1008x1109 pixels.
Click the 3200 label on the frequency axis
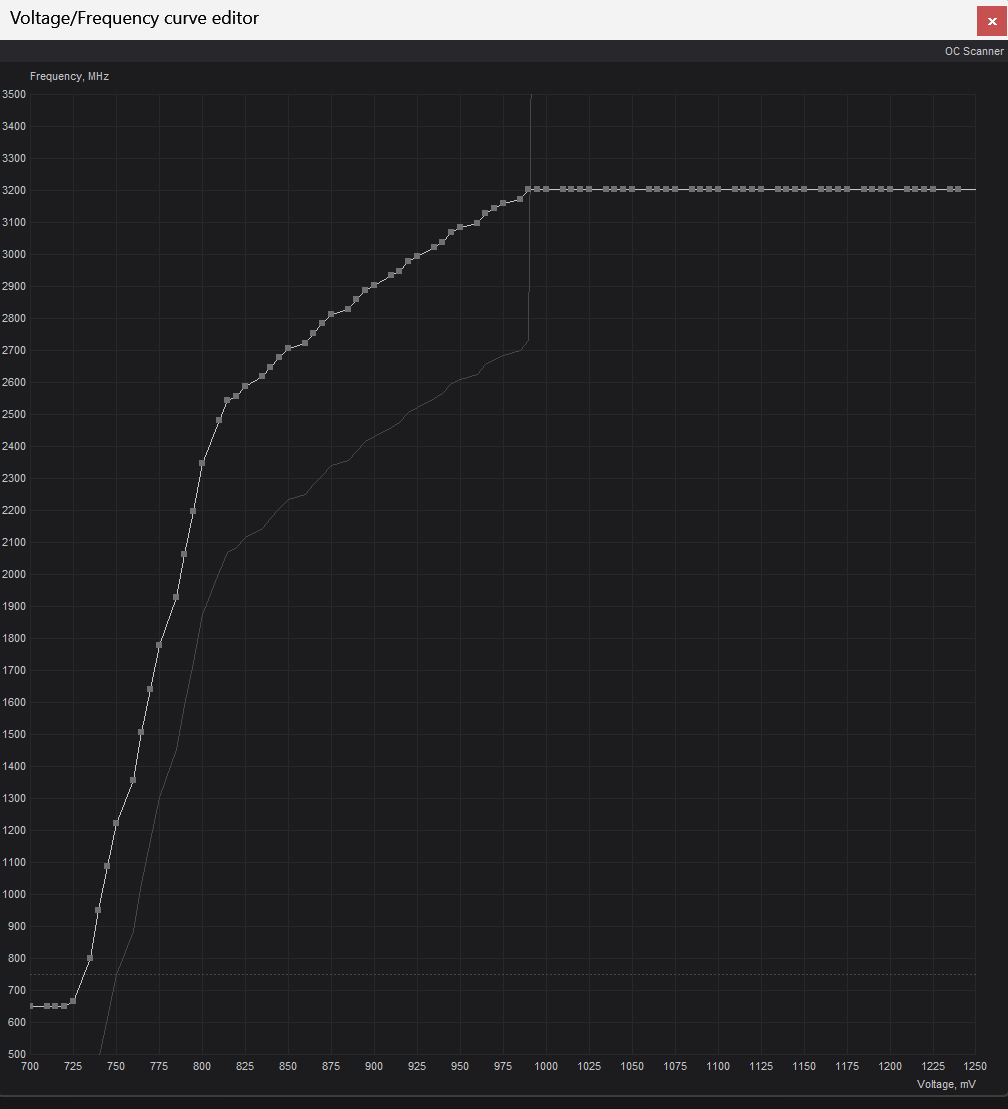pos(13,190)
